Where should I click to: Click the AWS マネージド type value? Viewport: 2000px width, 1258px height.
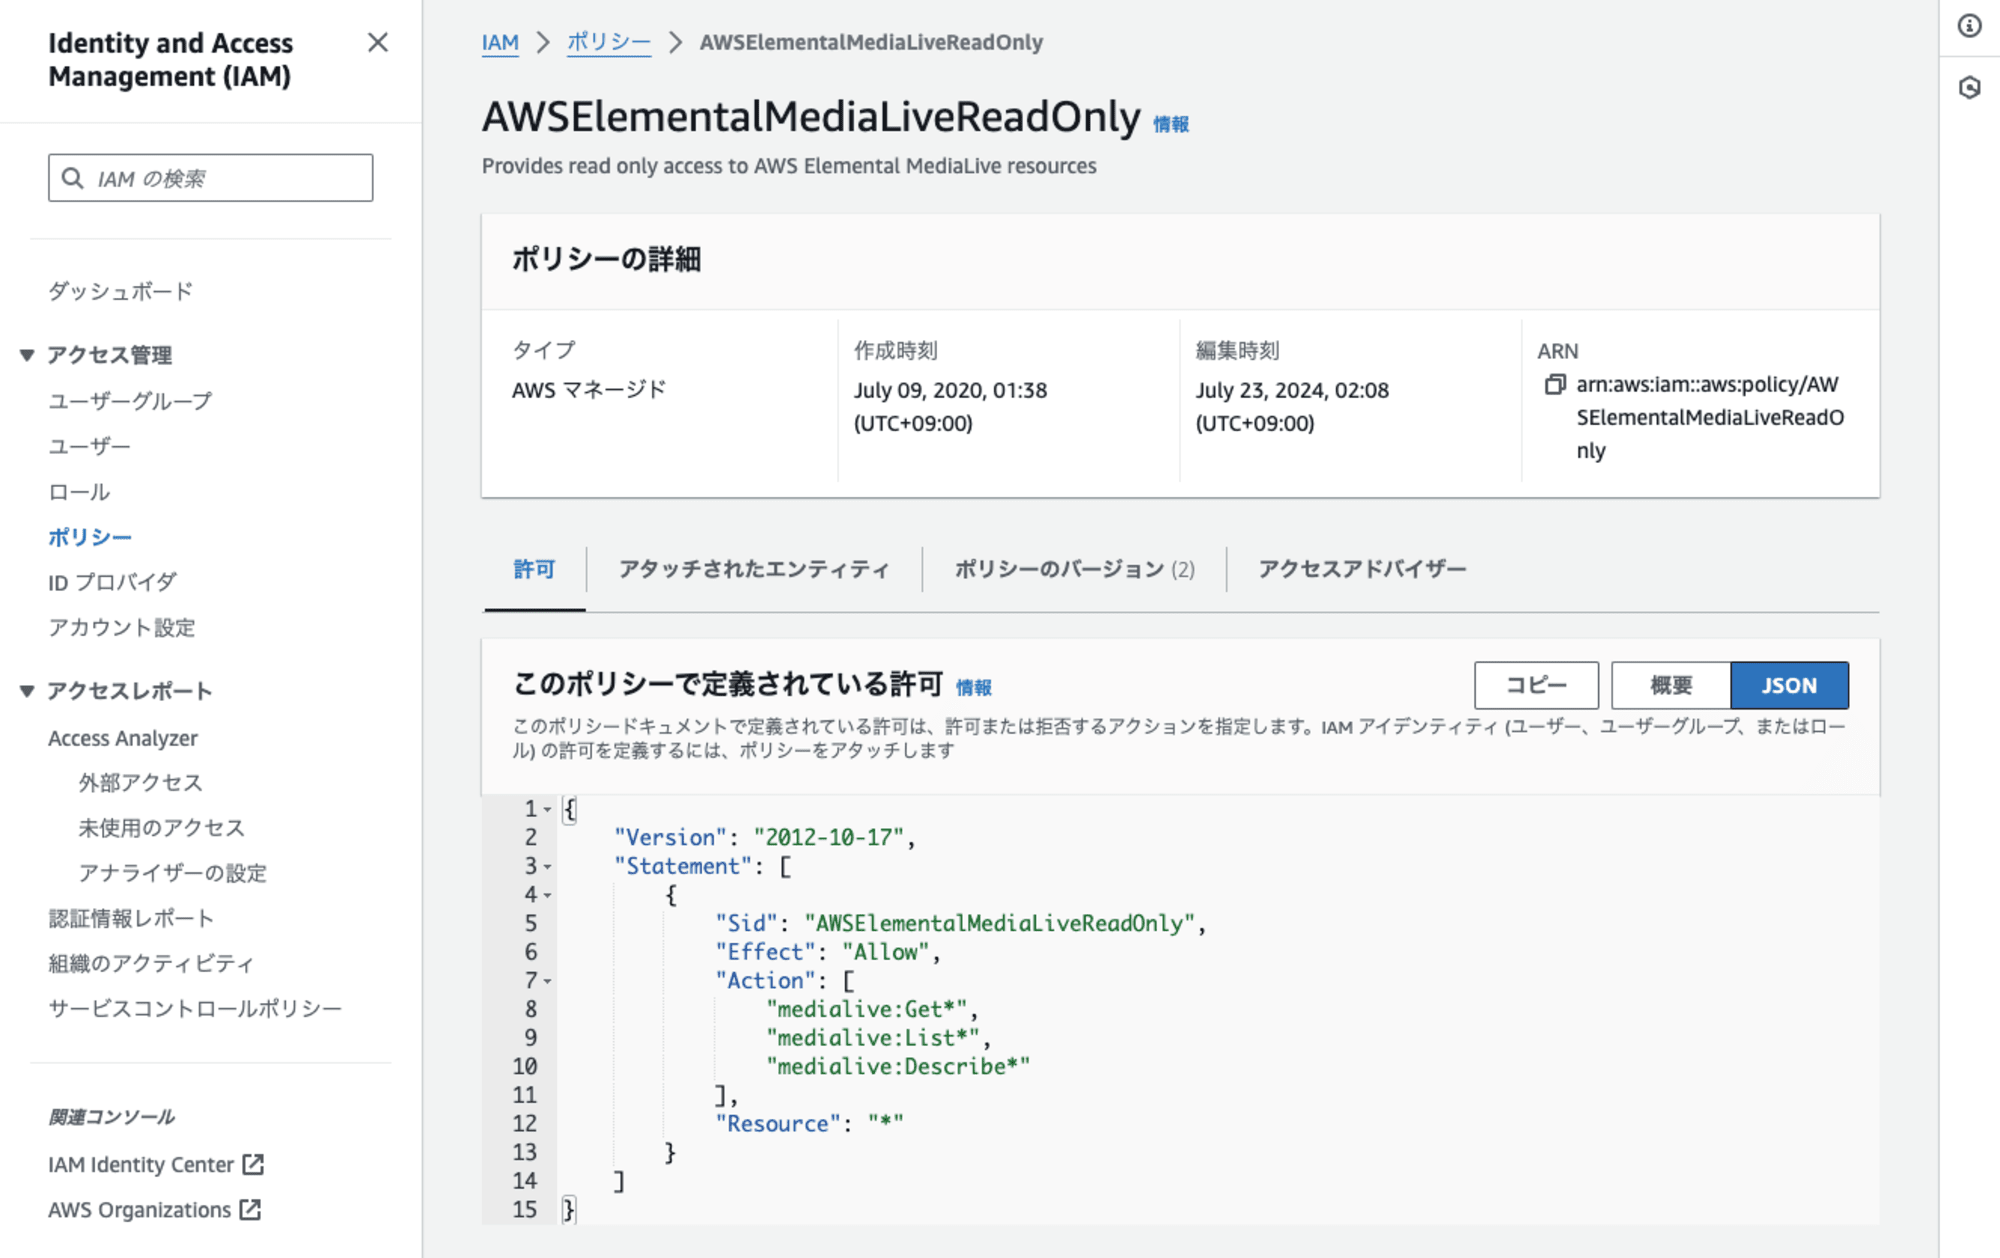tap(589, 390)
